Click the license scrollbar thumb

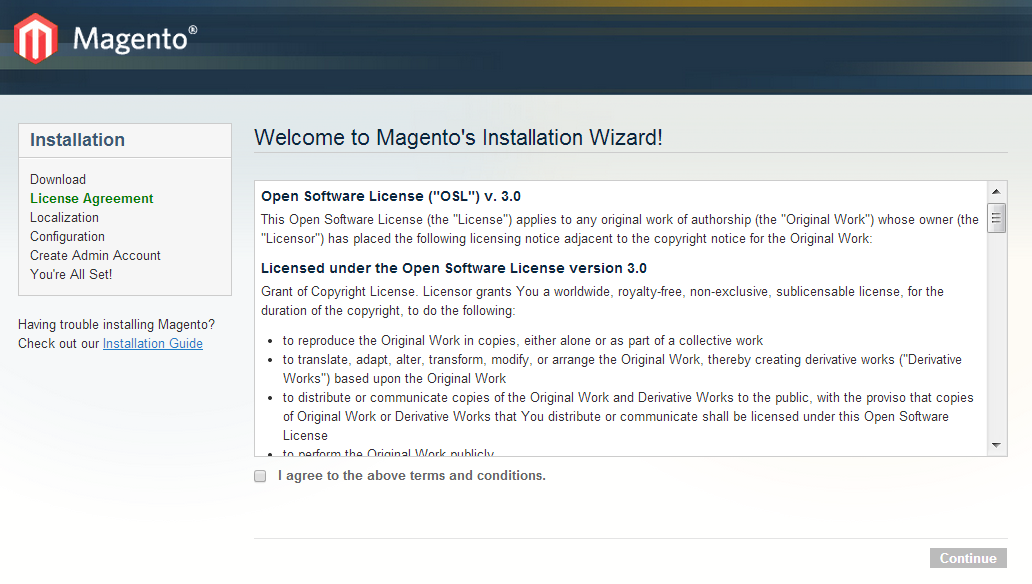(996, 219)
